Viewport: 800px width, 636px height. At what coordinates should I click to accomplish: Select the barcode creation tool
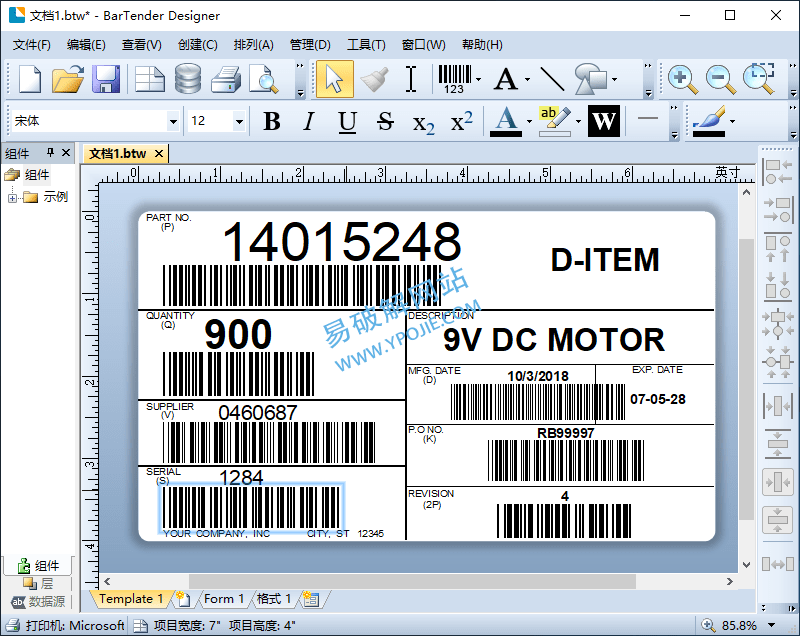(455, 79)
